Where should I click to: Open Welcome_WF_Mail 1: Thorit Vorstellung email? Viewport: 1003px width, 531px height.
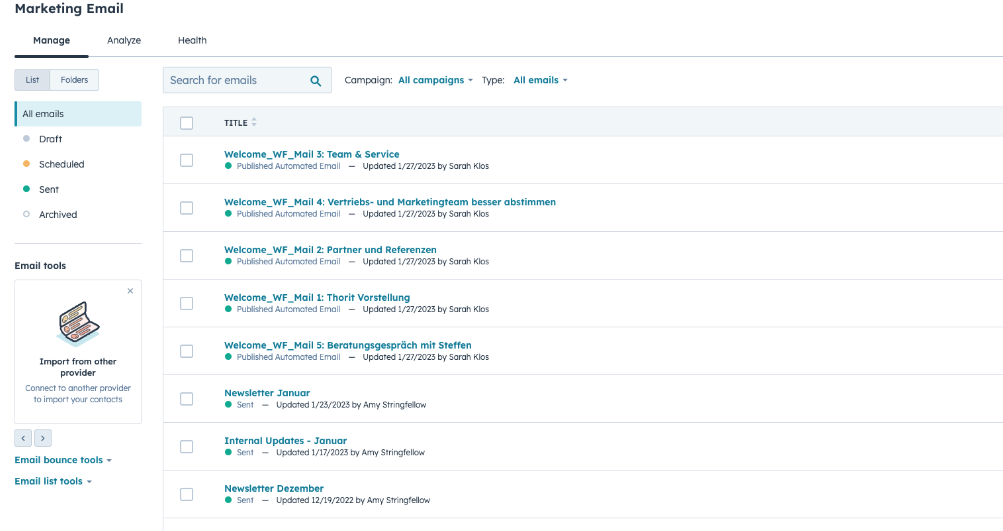point(316,297)
